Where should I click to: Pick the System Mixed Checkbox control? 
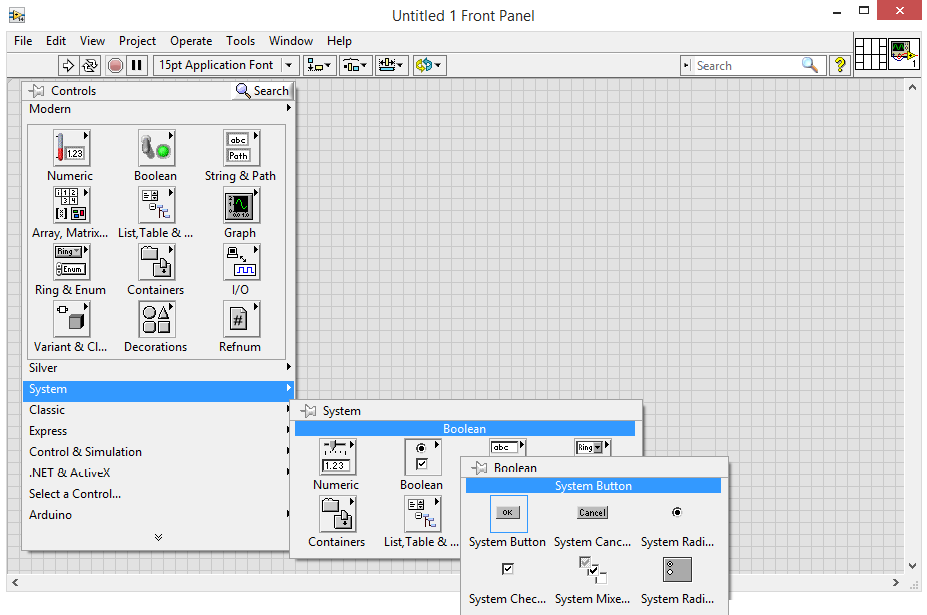[593, 570]
